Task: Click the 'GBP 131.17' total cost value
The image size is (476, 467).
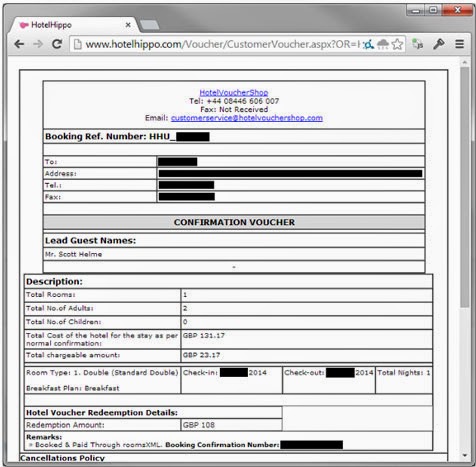Action: tap(203, 336)
